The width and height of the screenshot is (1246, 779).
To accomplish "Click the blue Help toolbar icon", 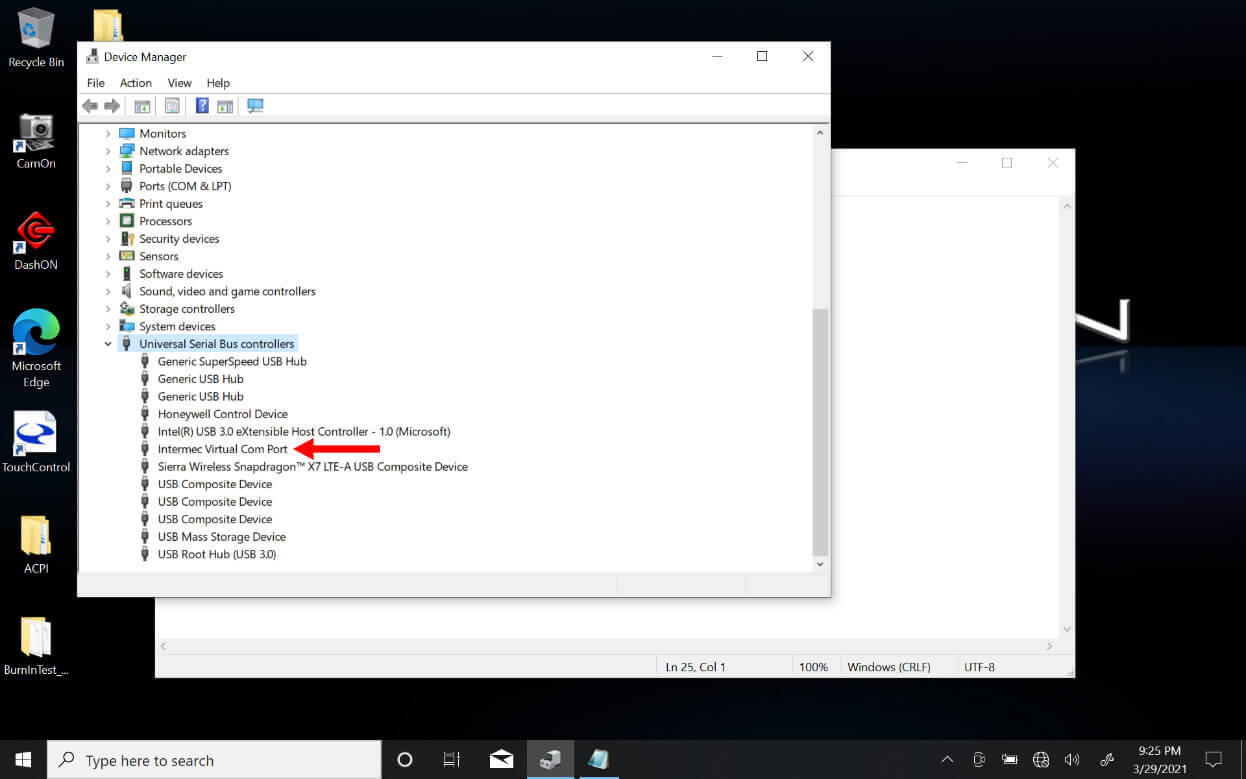I will [202, 106].
